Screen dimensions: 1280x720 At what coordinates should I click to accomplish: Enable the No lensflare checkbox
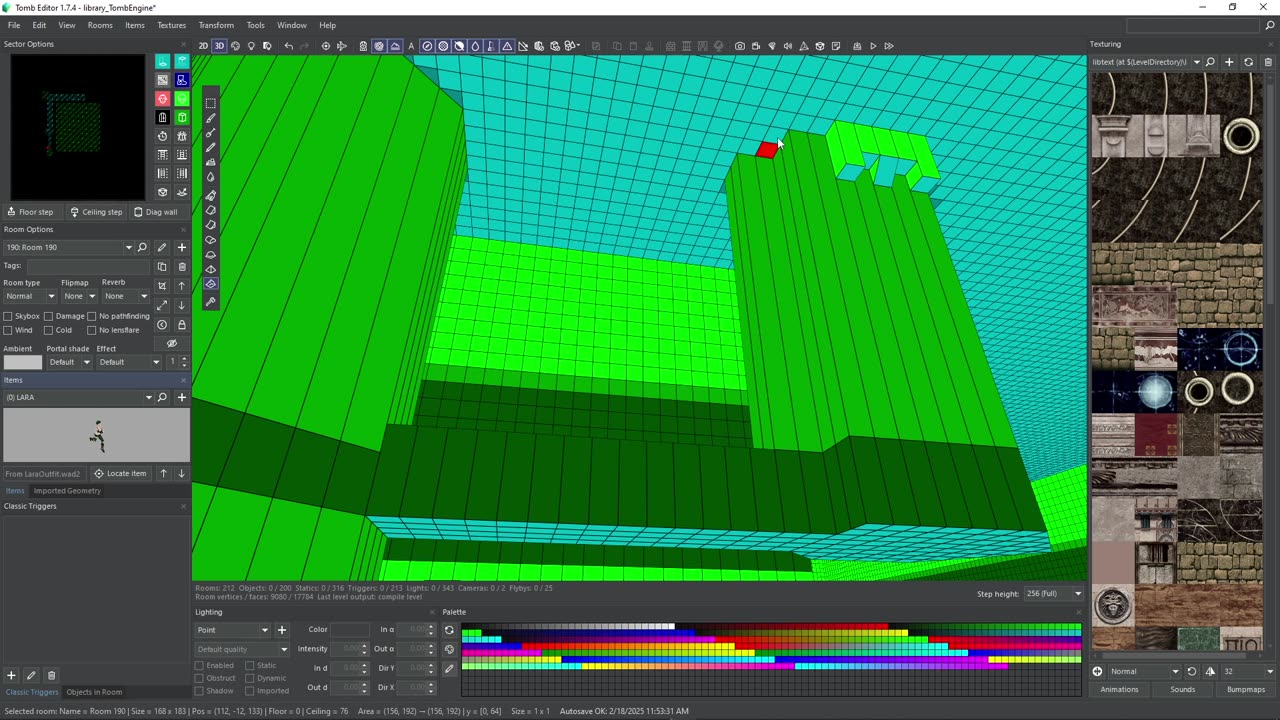[91, 330]
